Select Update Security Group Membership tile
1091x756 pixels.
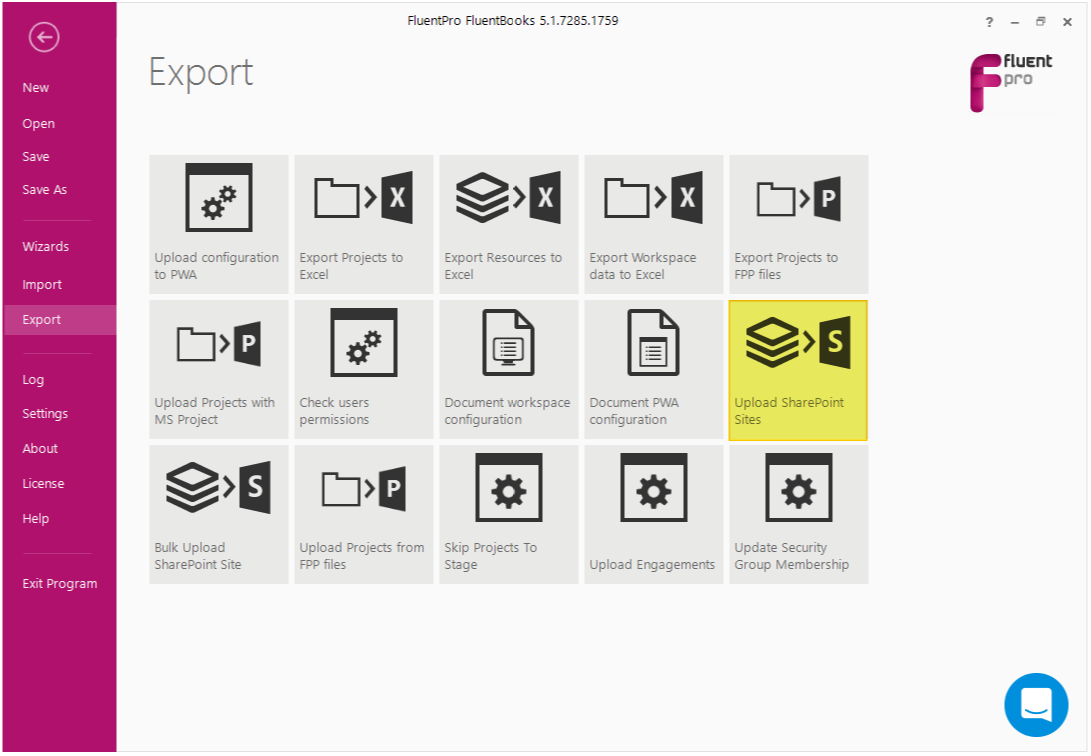tap(798, 514)
